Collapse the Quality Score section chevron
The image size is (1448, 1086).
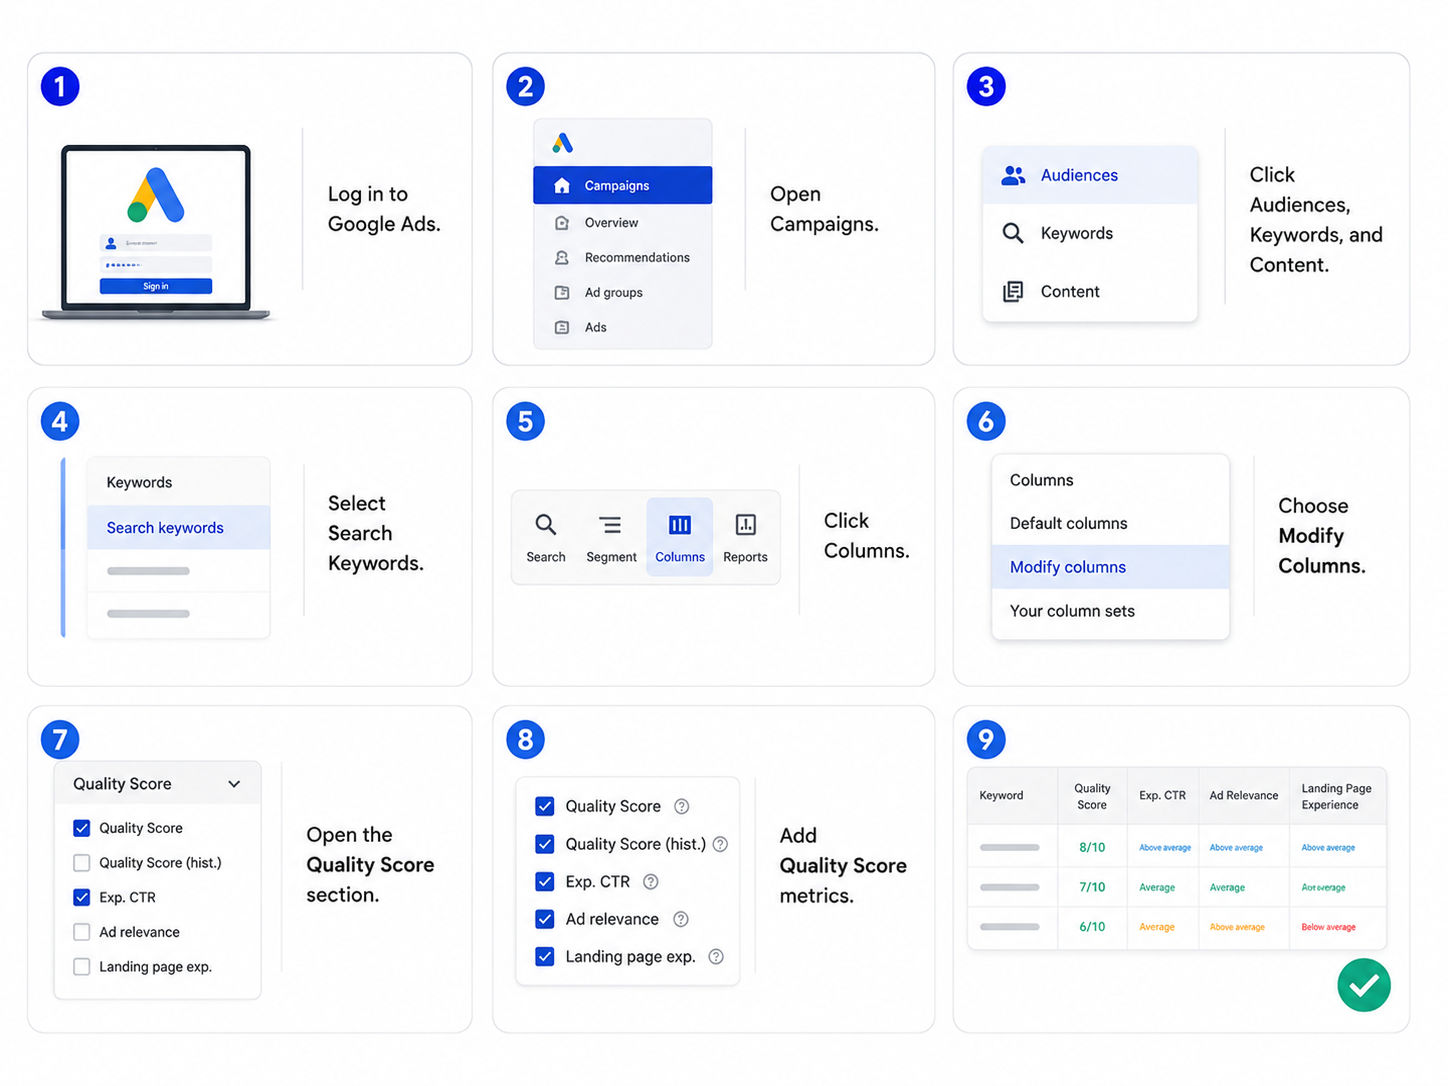tap(234, 784)
